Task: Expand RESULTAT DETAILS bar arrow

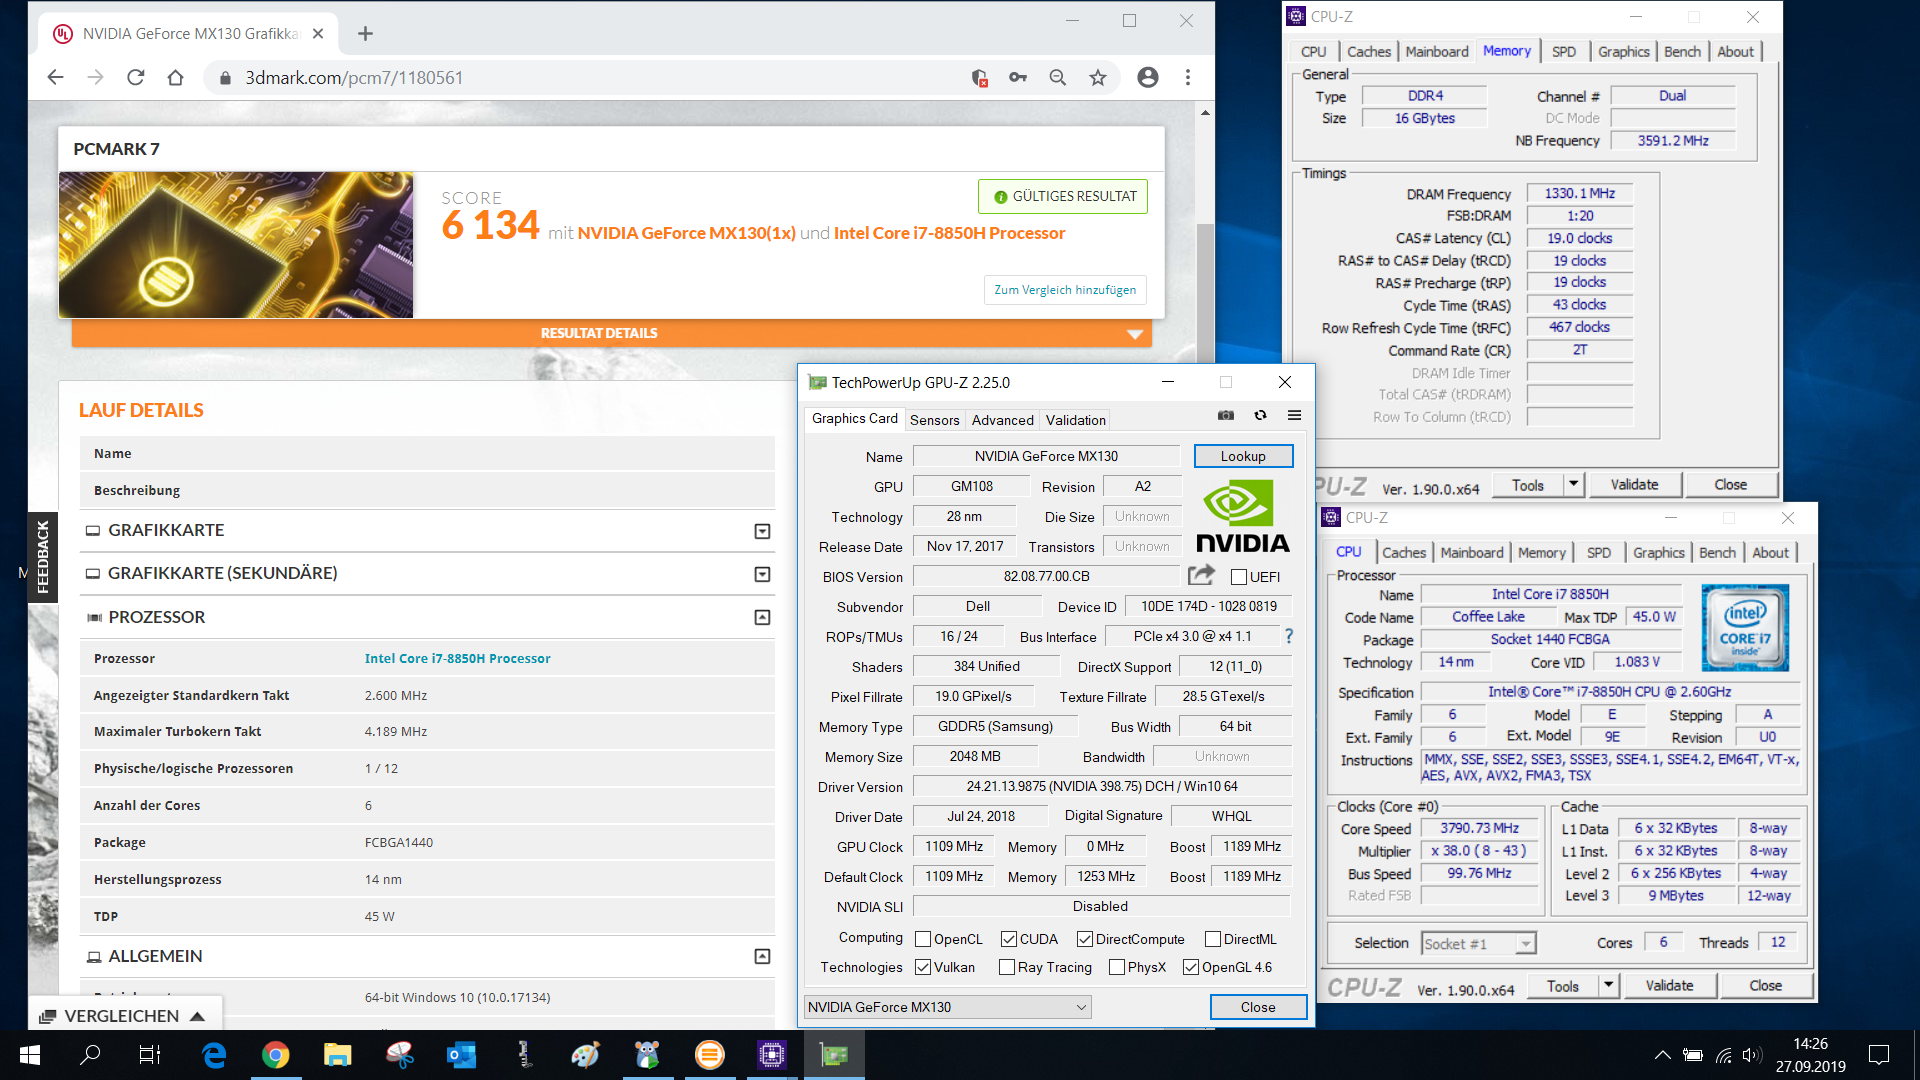Action: (x=1135, y=334)
